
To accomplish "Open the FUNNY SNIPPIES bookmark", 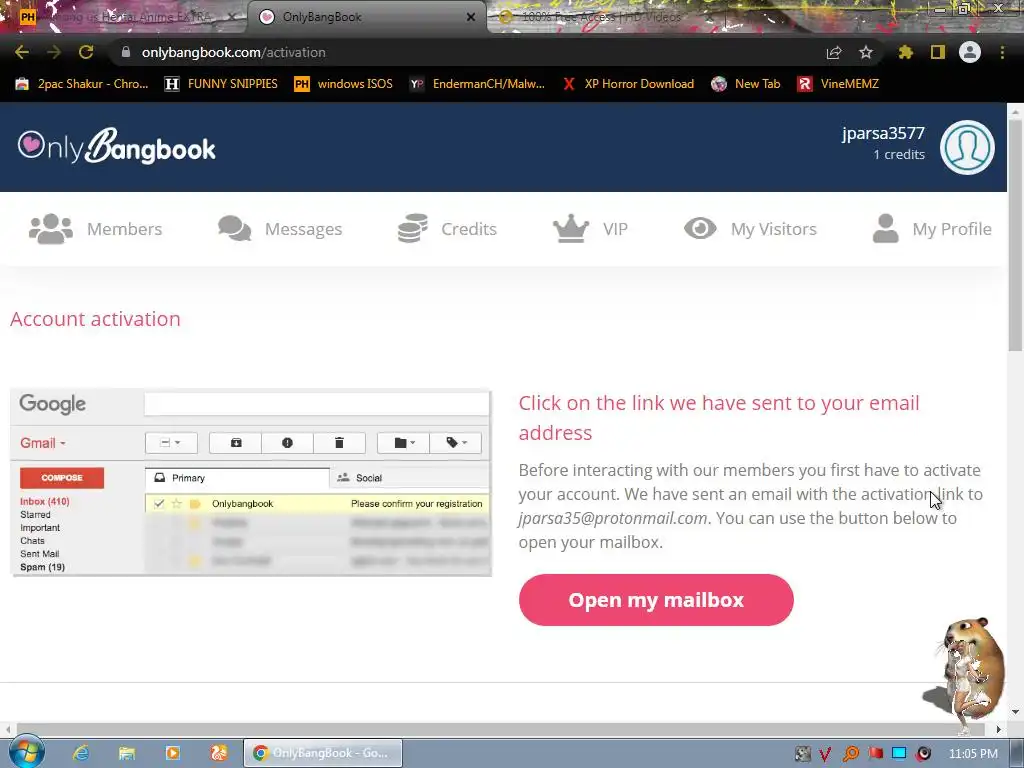I will tap(221, 84).
